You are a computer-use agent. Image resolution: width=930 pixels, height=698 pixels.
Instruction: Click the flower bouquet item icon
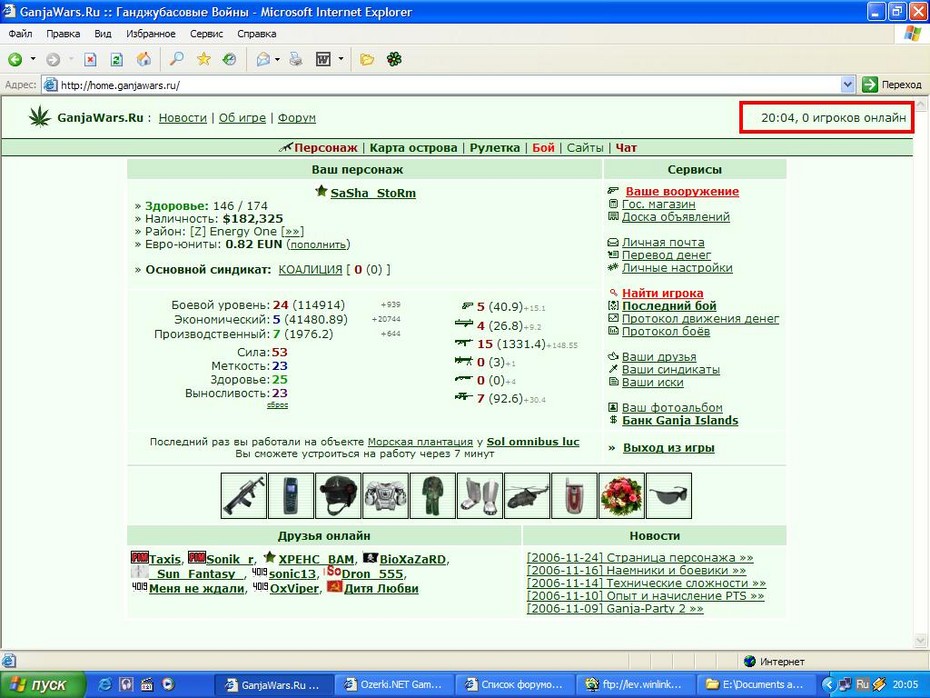622,496
